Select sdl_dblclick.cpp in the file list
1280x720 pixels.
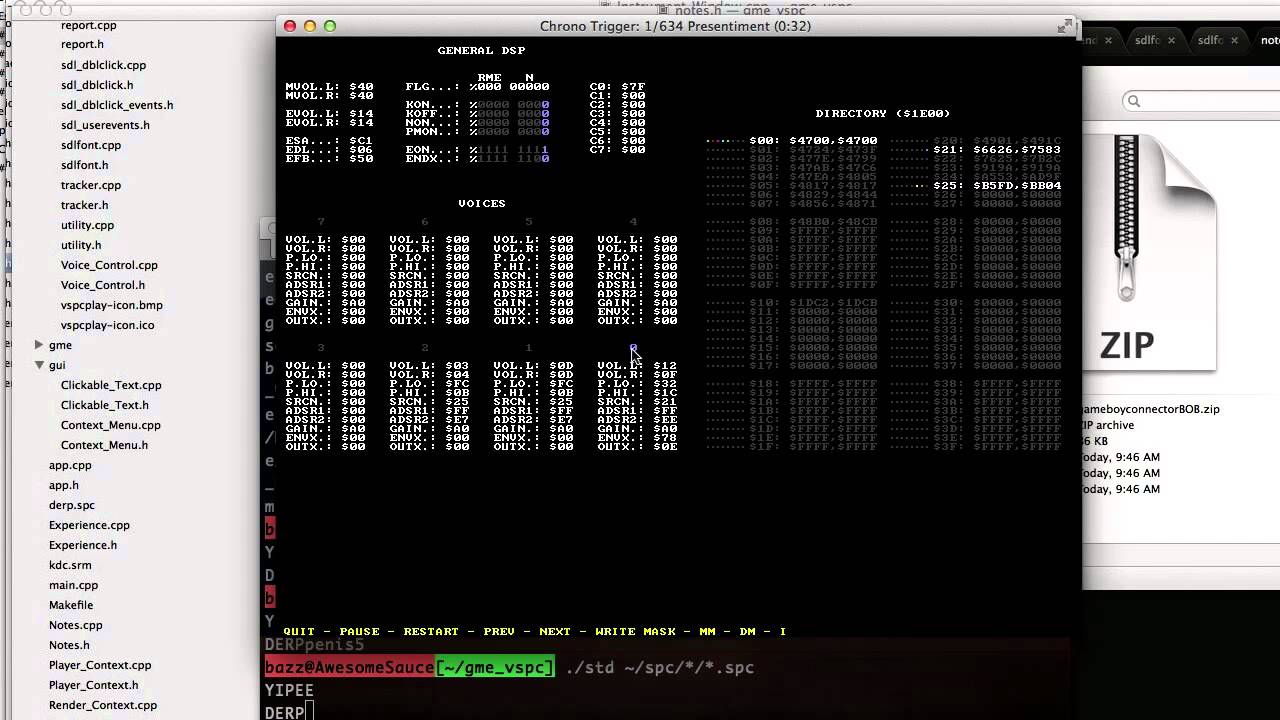(x=103, y=65)
